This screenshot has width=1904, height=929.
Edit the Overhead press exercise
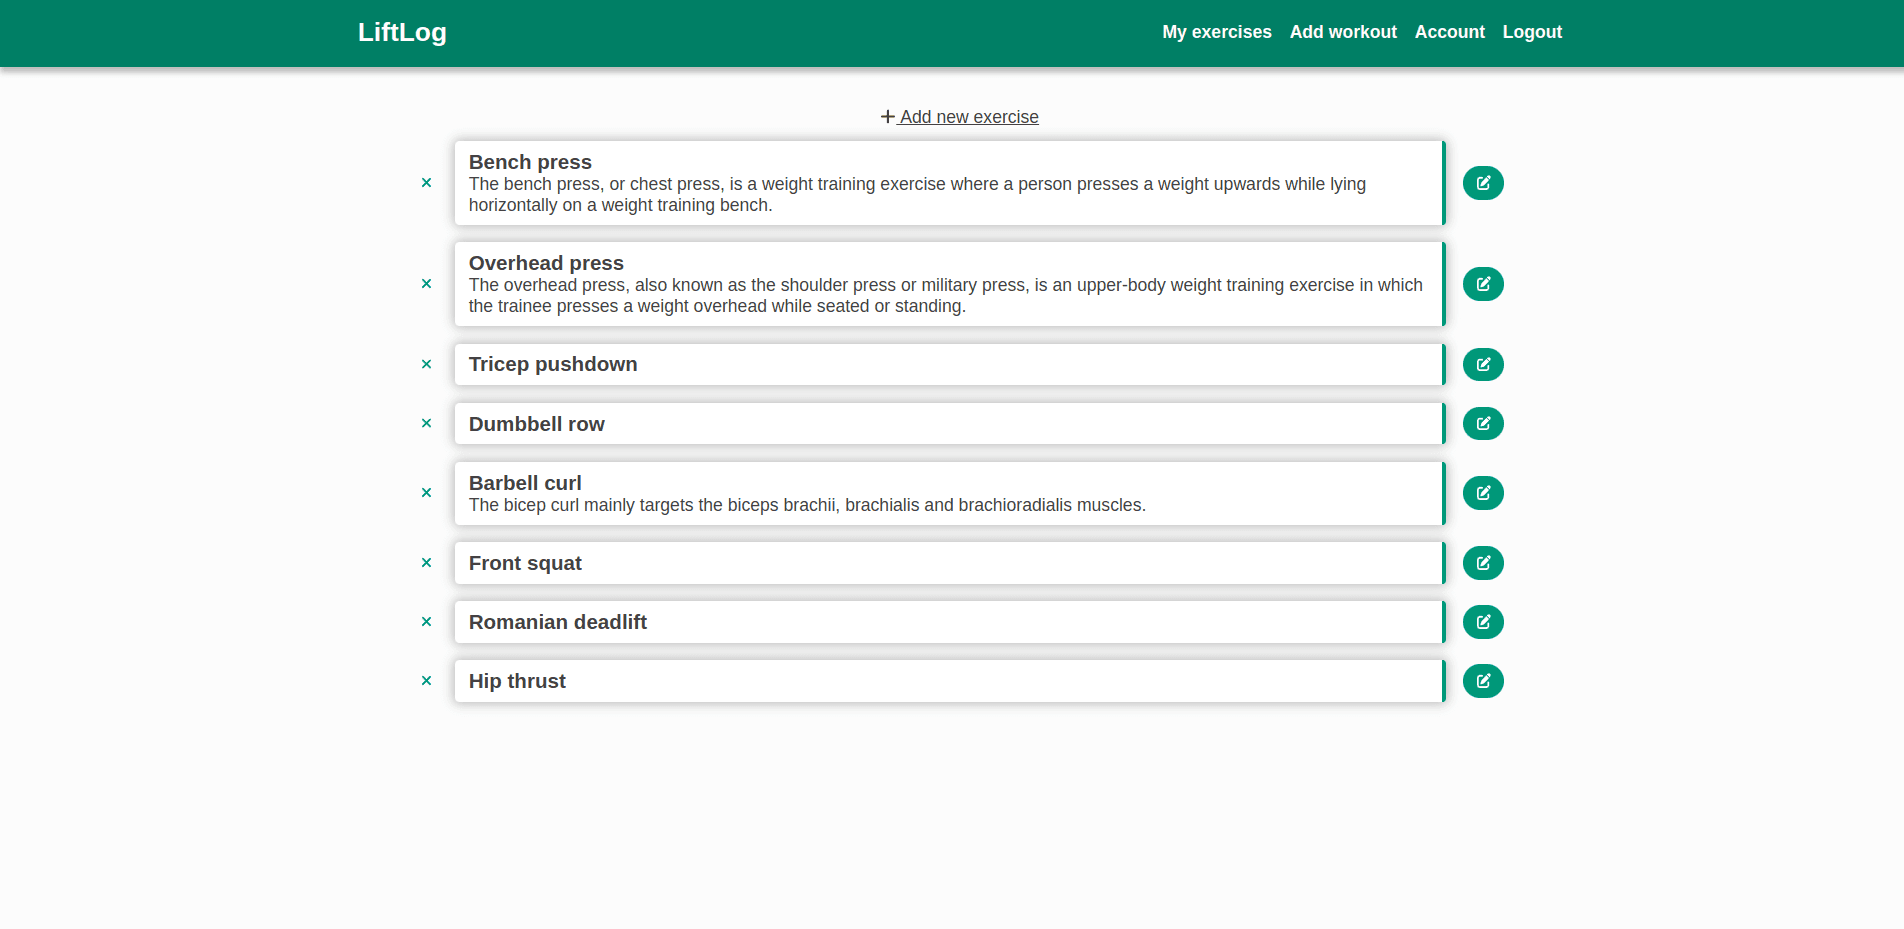[x=1483, y=284]
